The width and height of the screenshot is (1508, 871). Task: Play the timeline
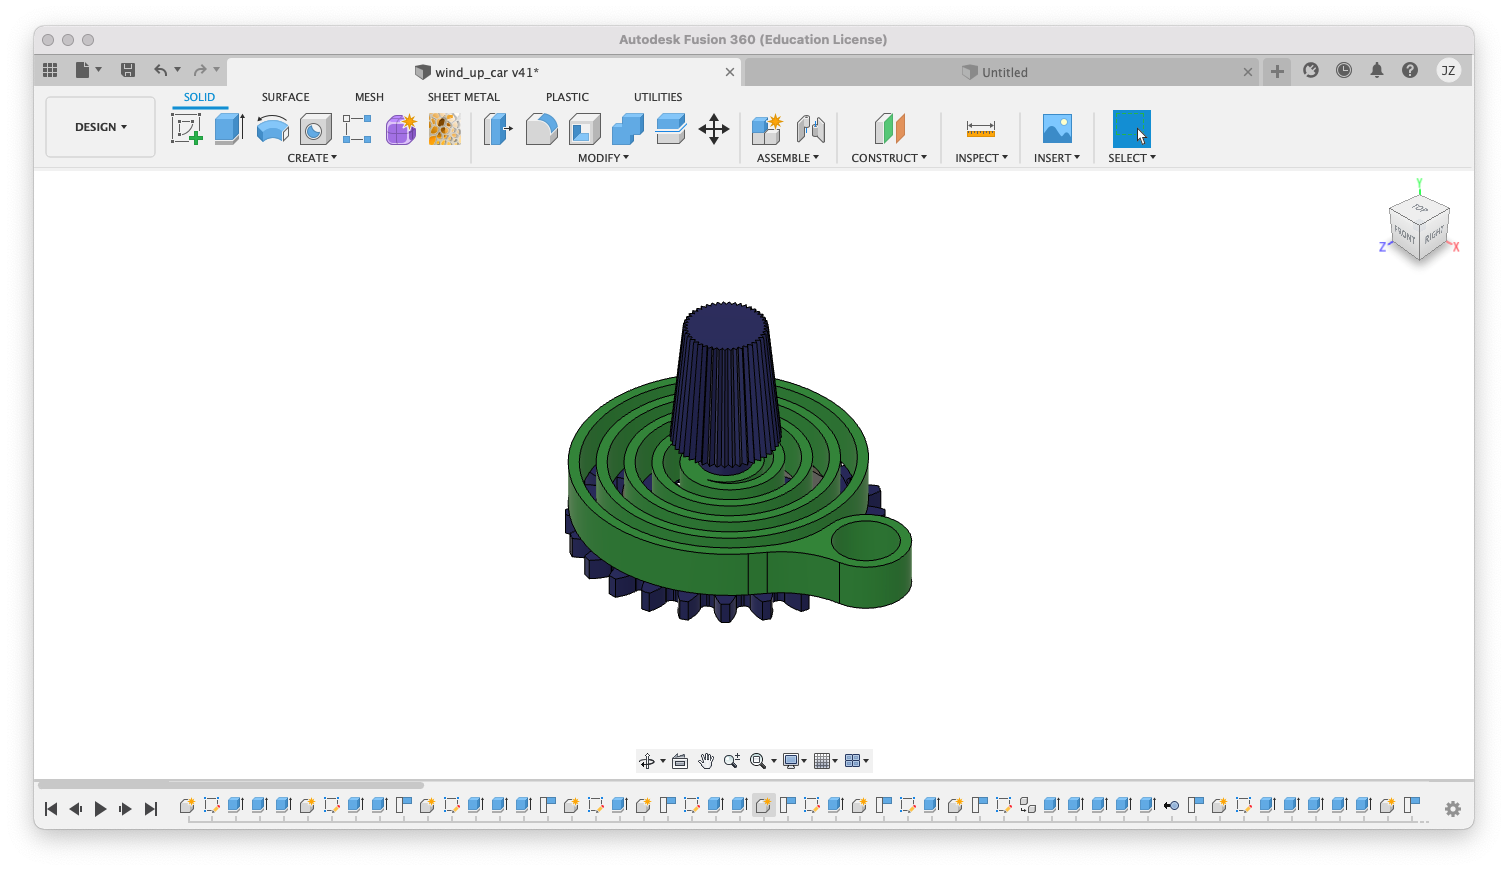pyautogui.click(x=100, y=809)
